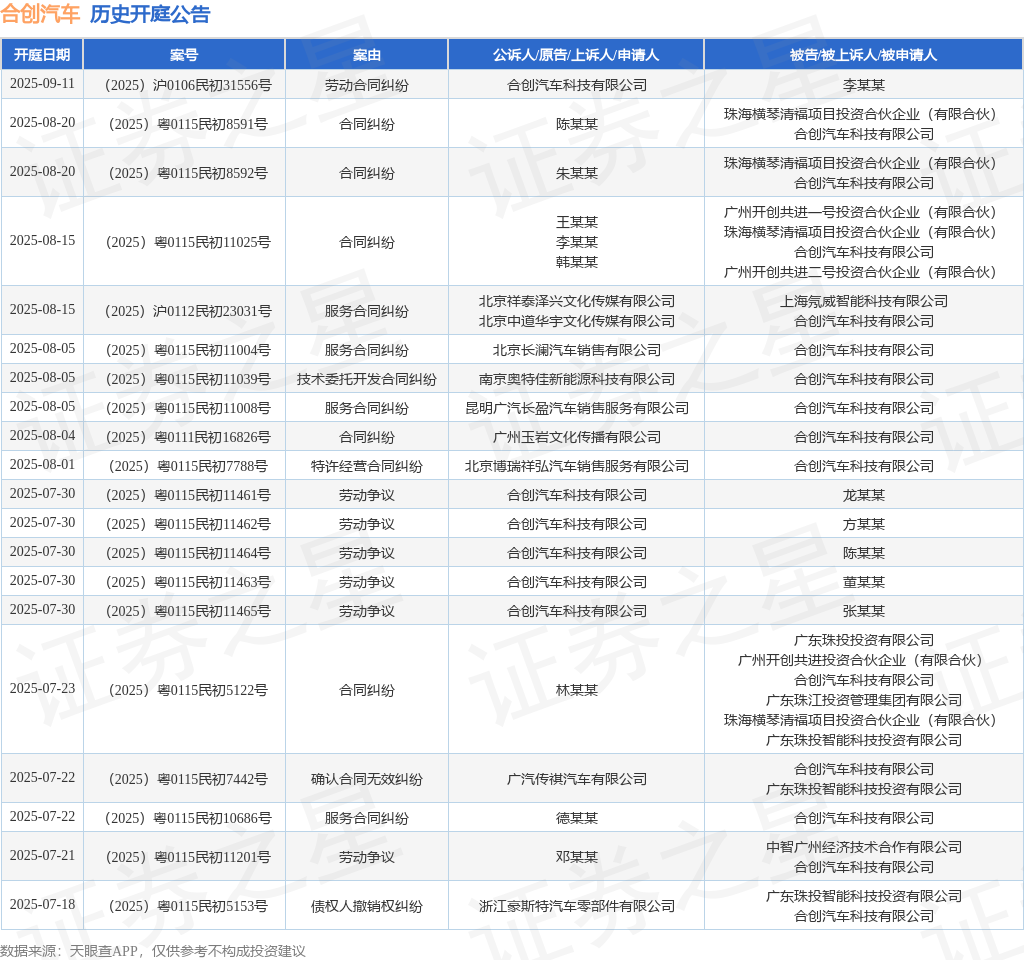The height and width of the screenshot is (960, 1024).
Task: Click the date 2025-09-11
Action: (42, 84)
